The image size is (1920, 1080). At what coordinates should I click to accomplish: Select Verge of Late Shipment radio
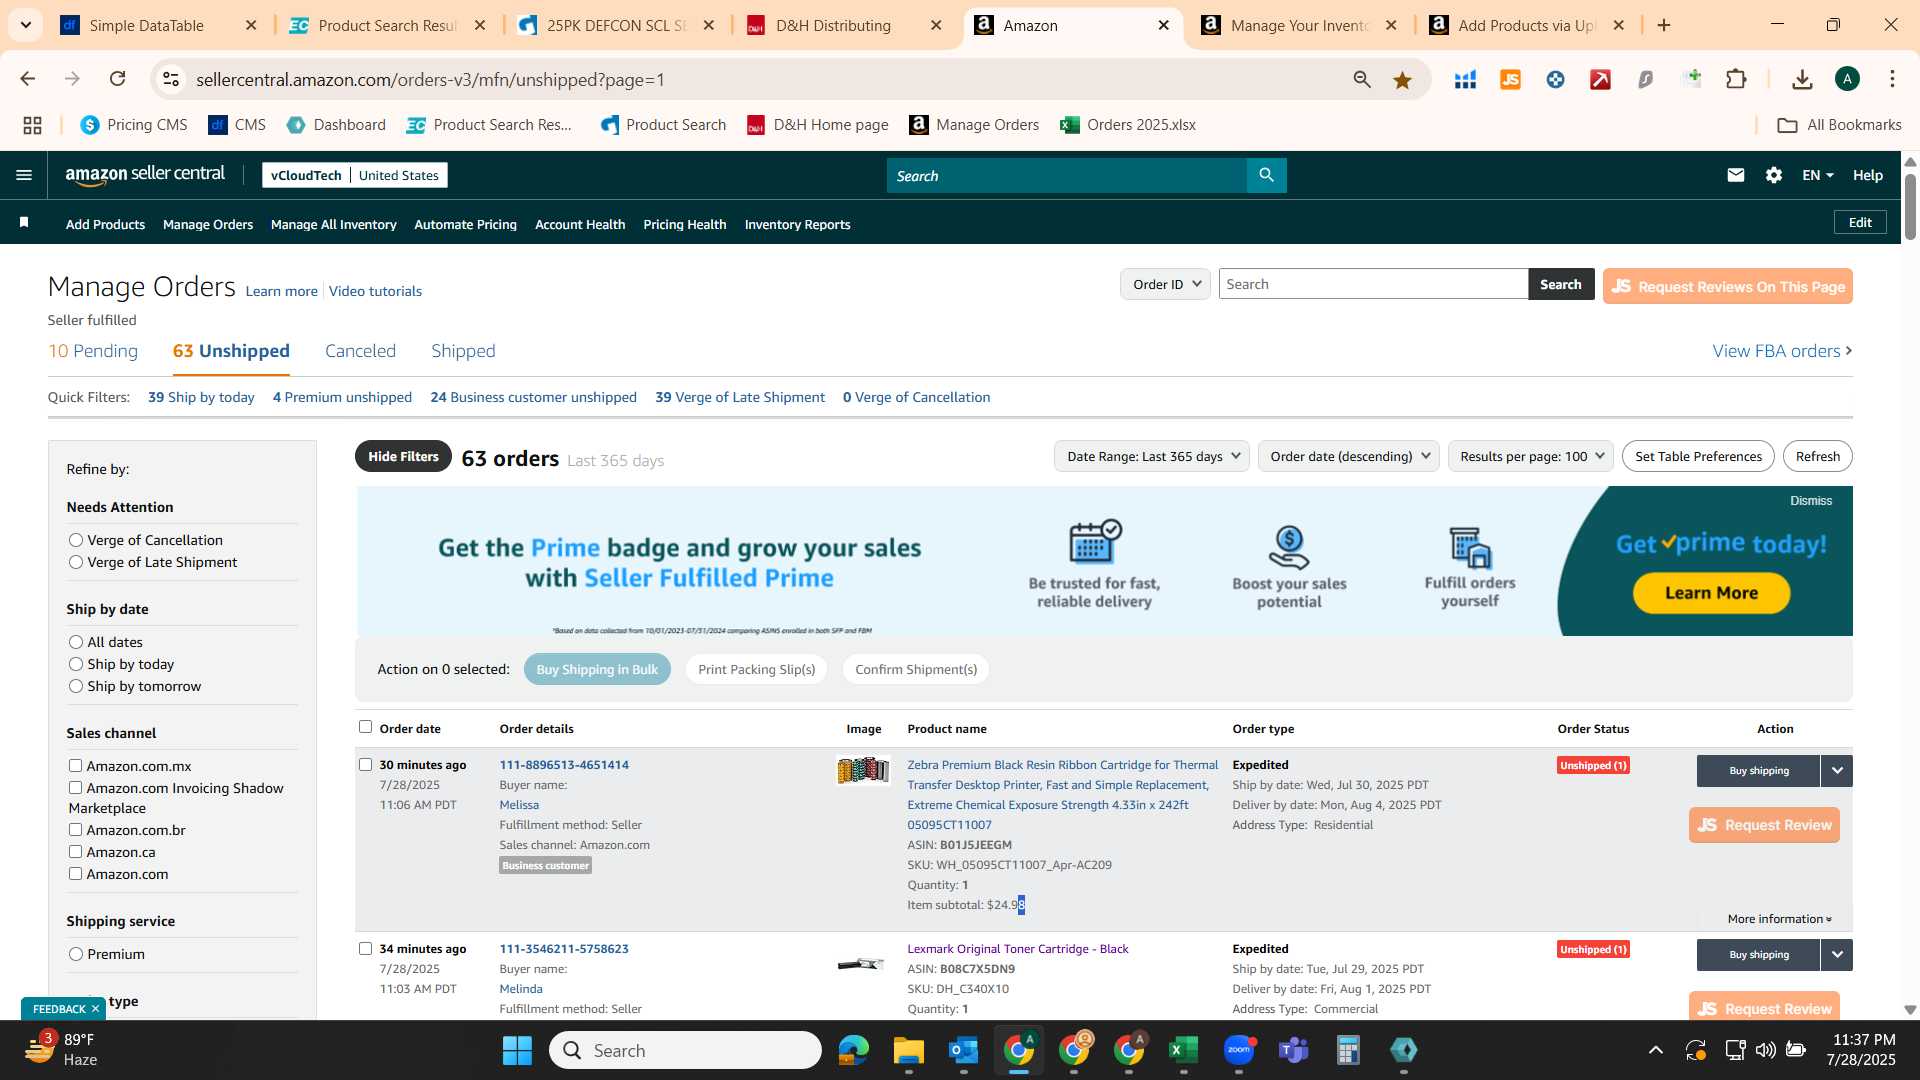76,562
